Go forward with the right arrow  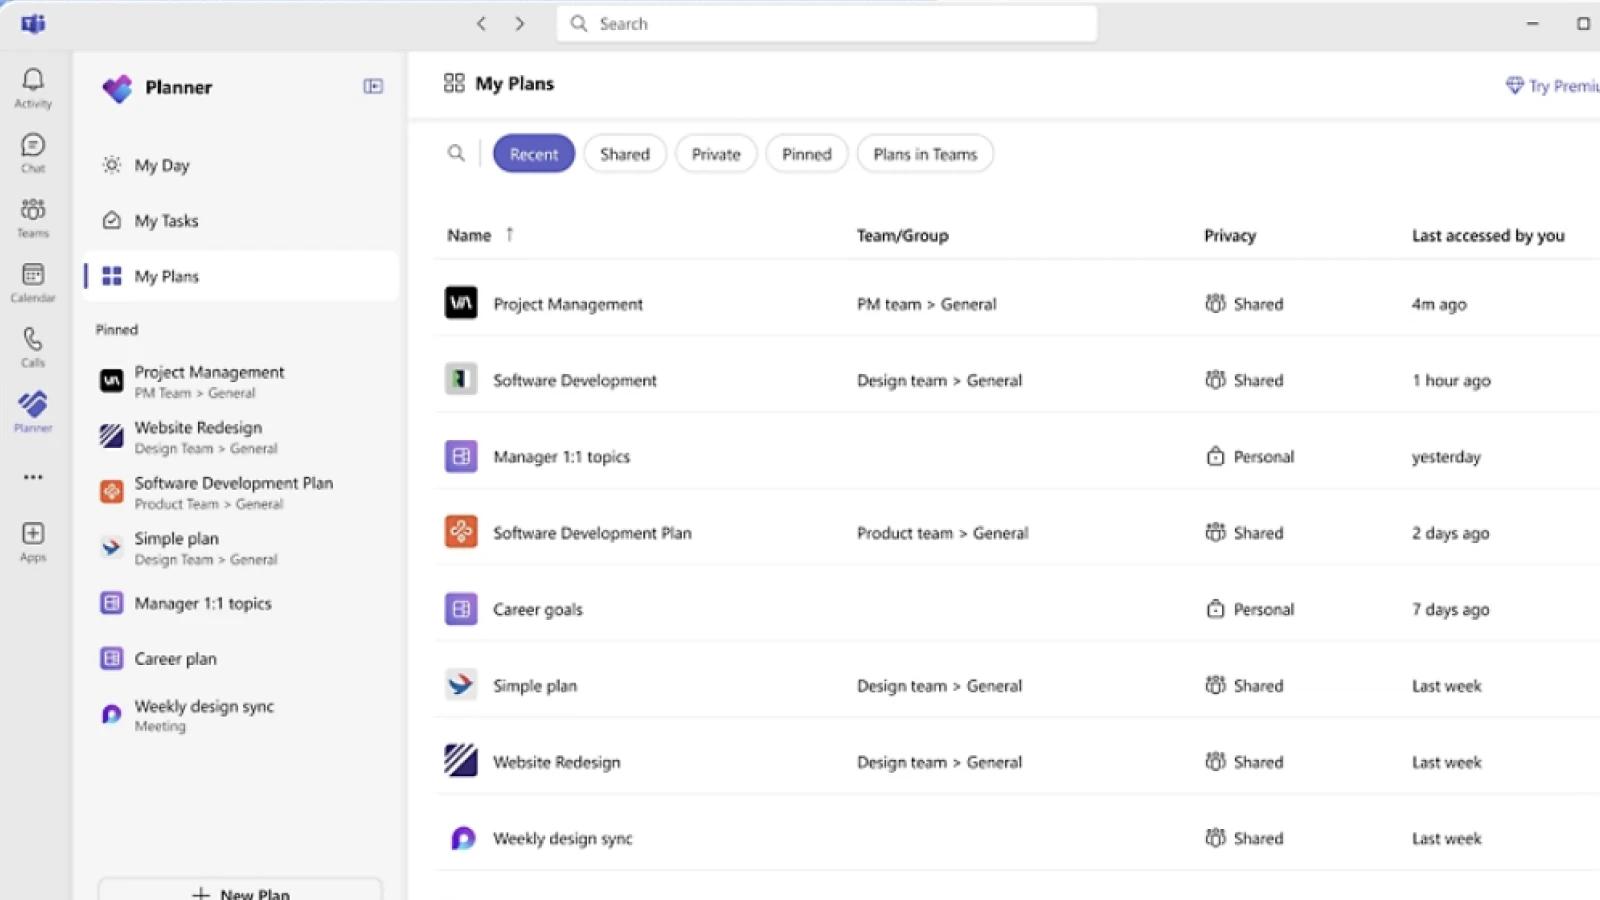(519, 24)
